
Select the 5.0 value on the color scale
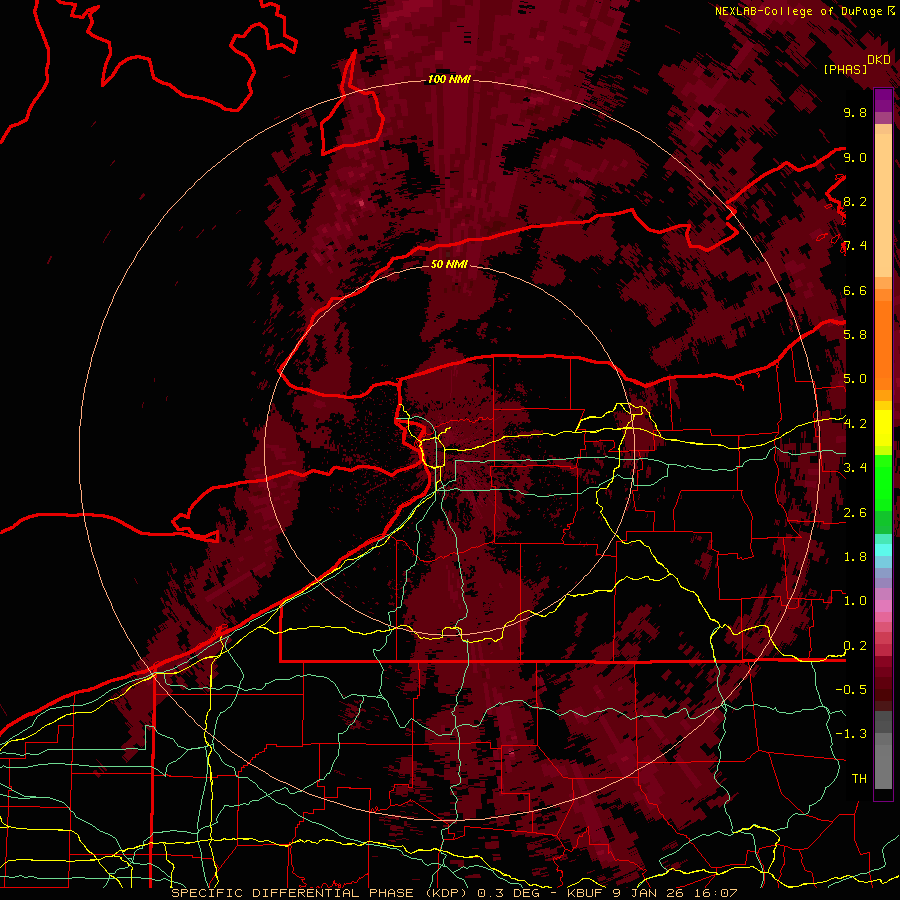pyautogui.click(x=855, y=379)
